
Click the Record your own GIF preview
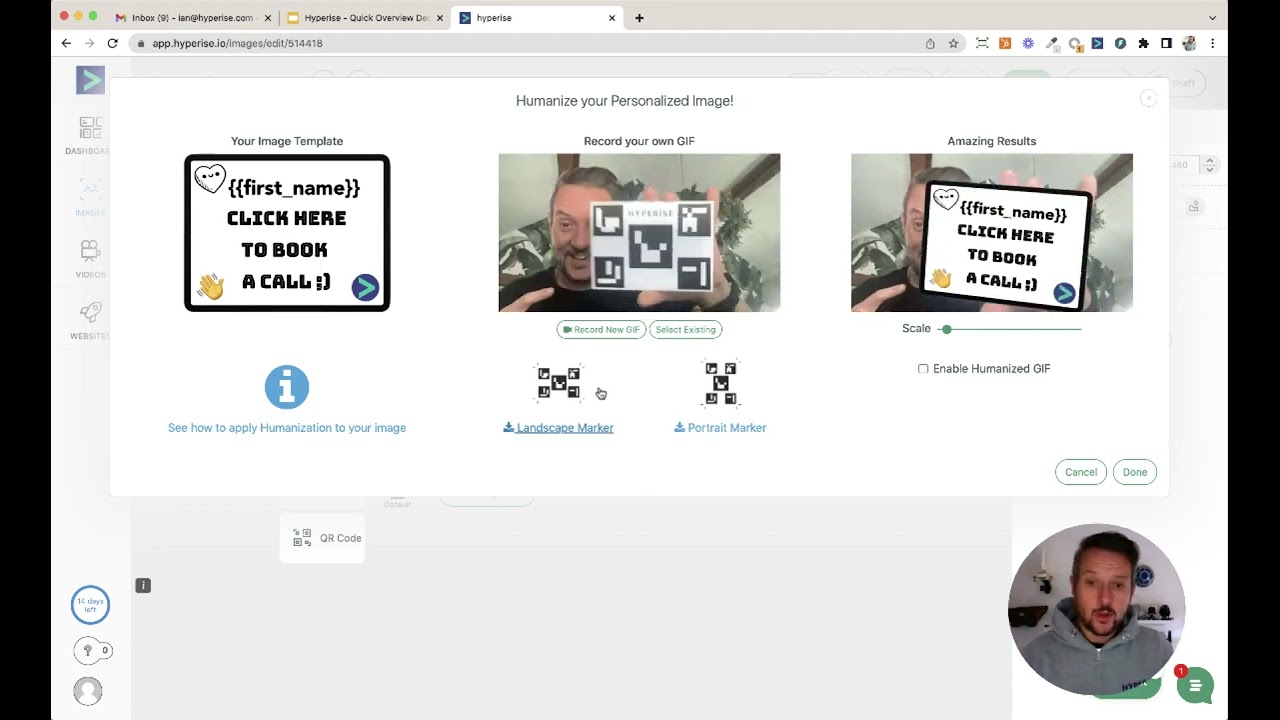tap(639, 233)
